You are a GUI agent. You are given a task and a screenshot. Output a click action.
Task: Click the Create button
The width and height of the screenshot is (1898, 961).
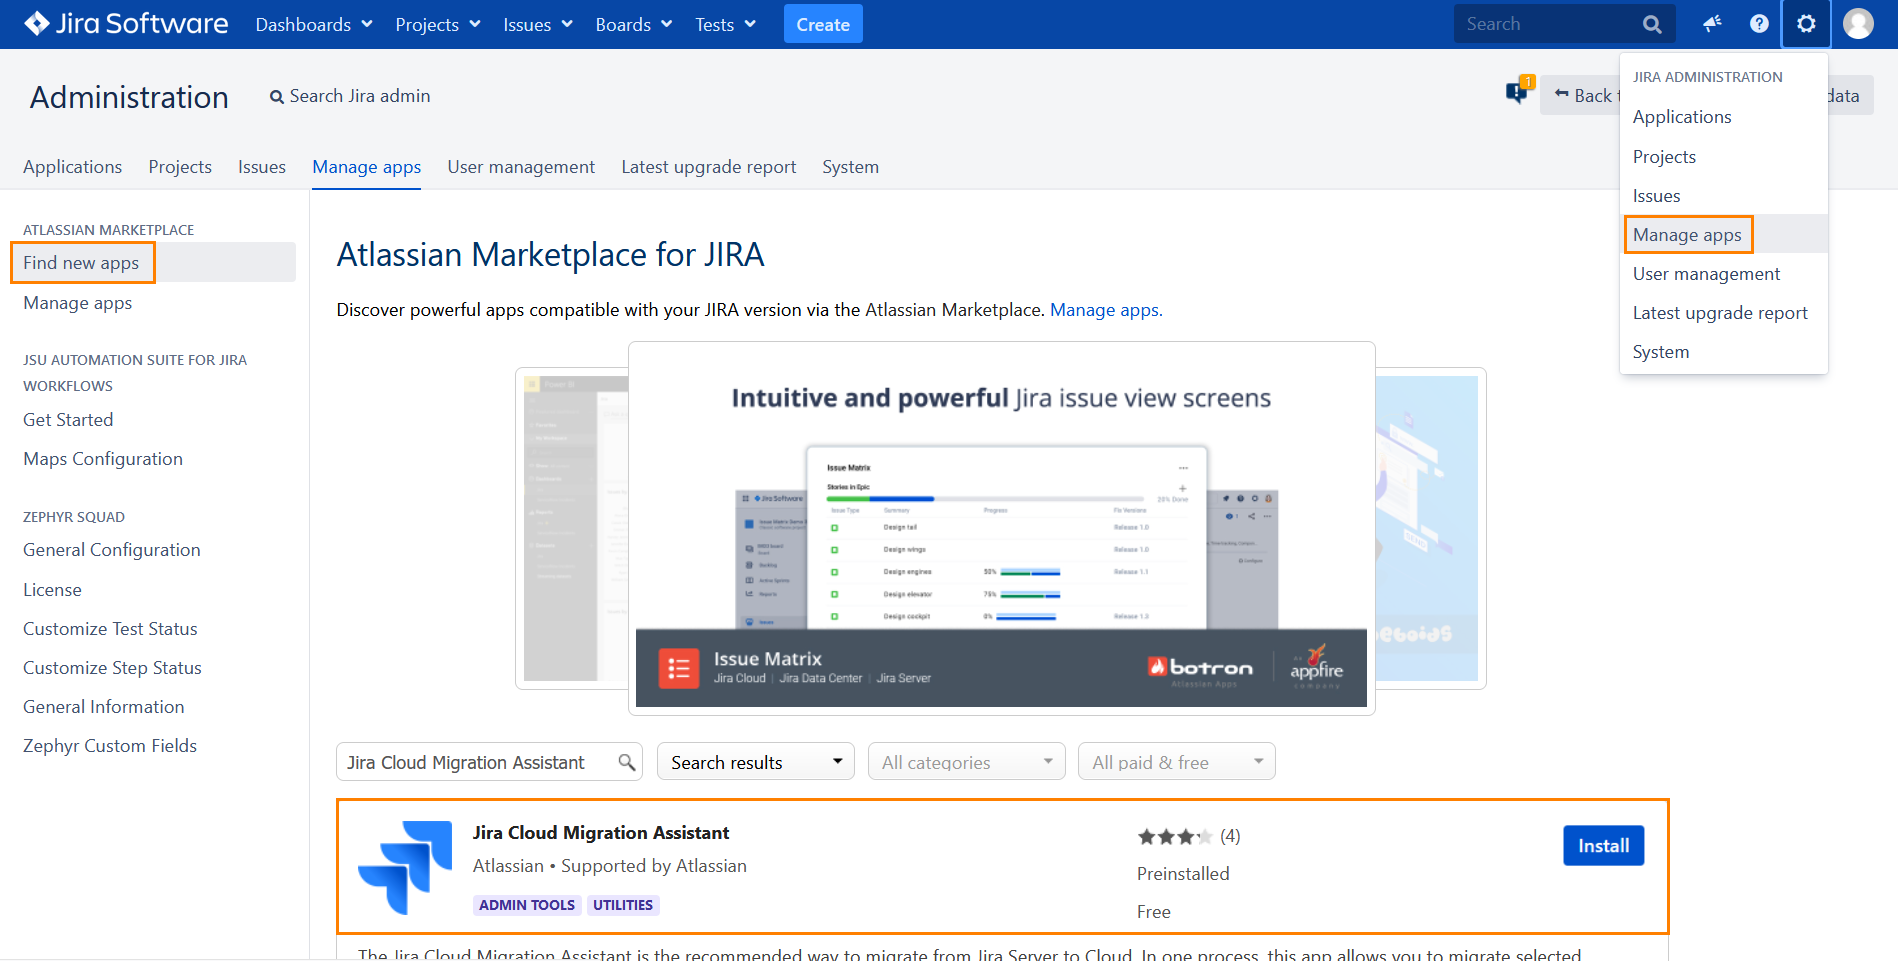823,24
